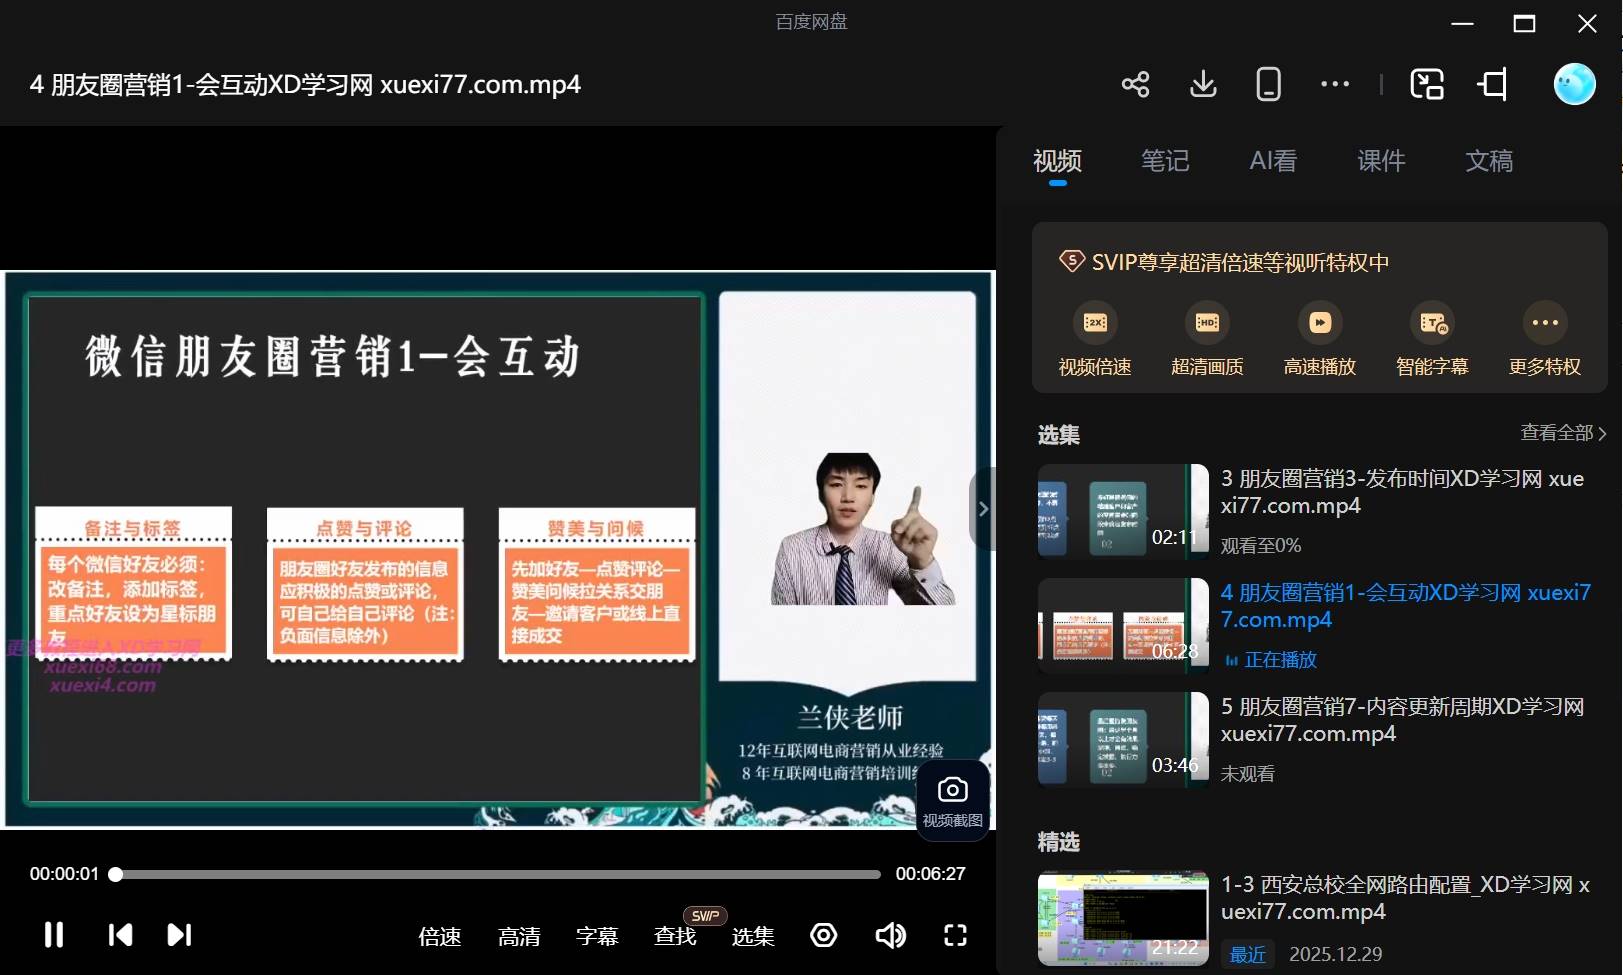Viewport: 1623px width, 975px height.
Task: Click the share icon in top toolbar
Action: pos(1135,84)
